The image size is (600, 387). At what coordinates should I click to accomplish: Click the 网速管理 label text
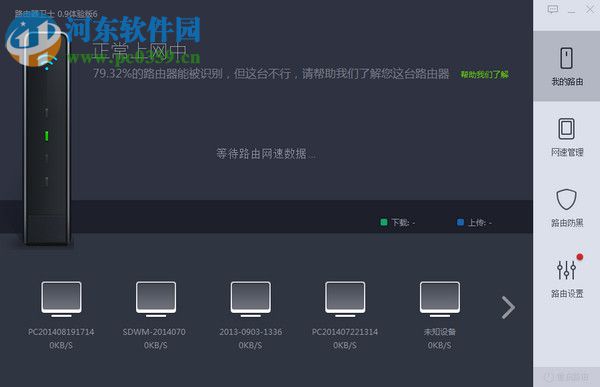pyautogui.click(x=567, y=152)
